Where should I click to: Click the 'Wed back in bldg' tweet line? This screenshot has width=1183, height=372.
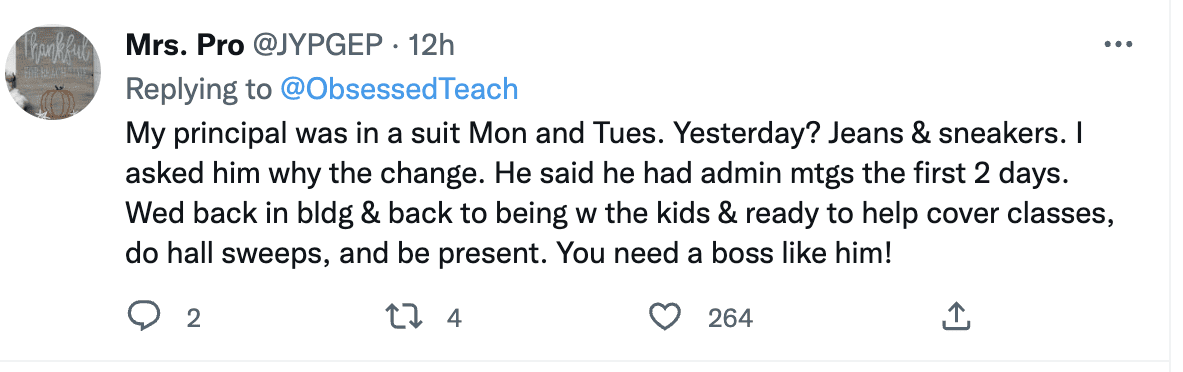click(x=620, y=214)
